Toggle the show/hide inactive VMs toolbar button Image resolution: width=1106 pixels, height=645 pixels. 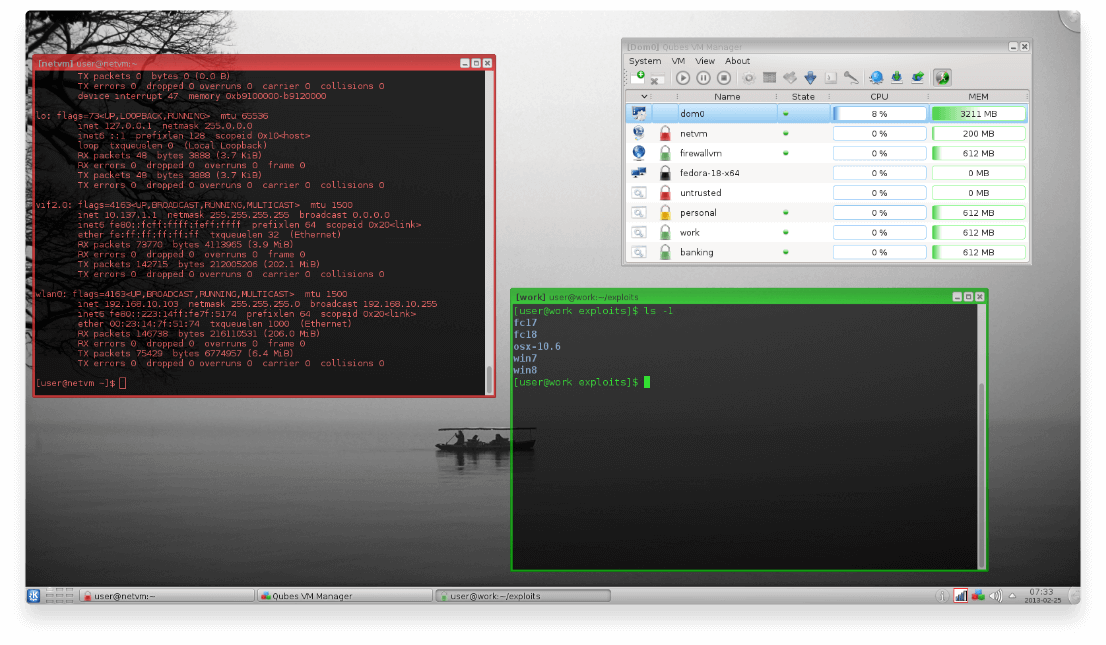(941, 78)
